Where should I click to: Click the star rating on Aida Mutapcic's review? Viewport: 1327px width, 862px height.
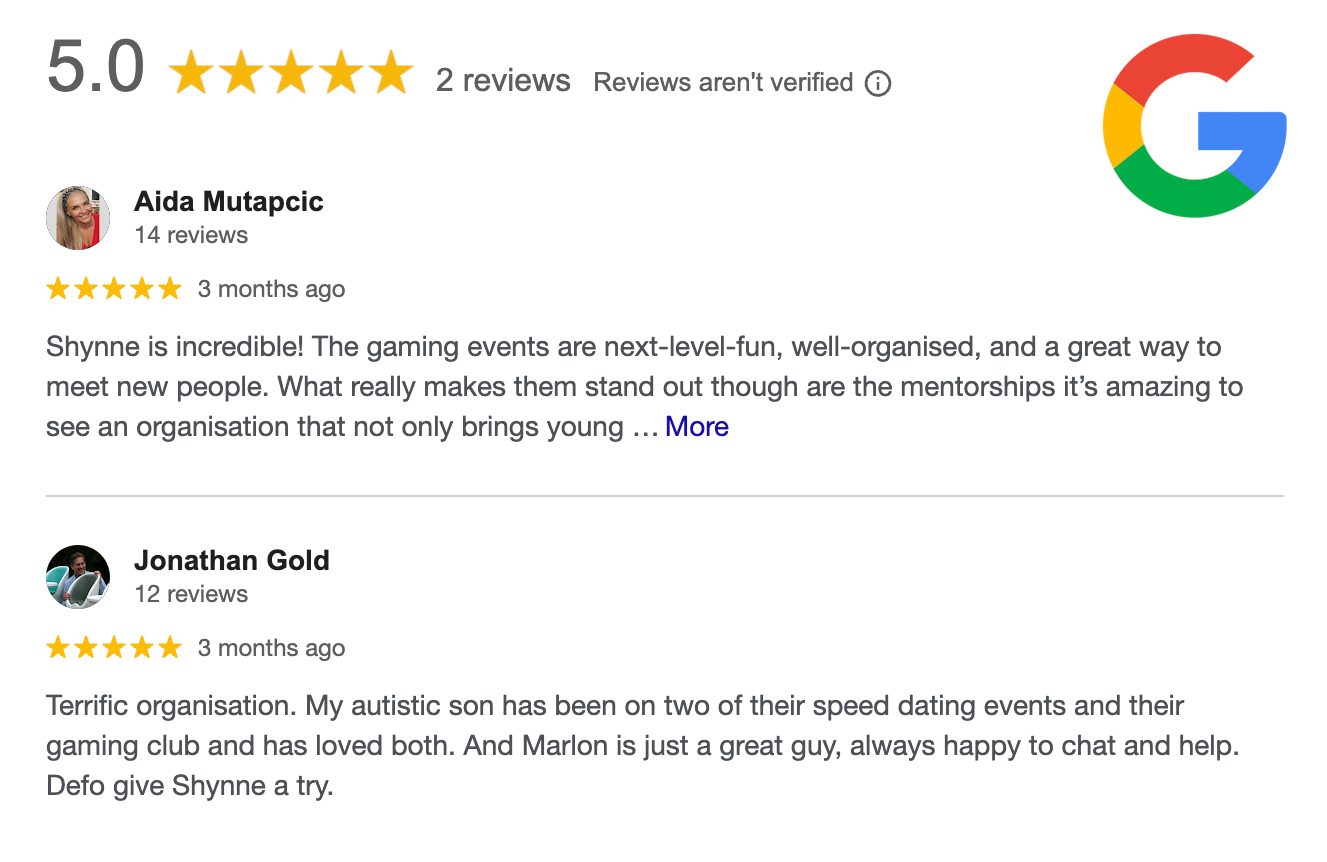pos(114,289)
